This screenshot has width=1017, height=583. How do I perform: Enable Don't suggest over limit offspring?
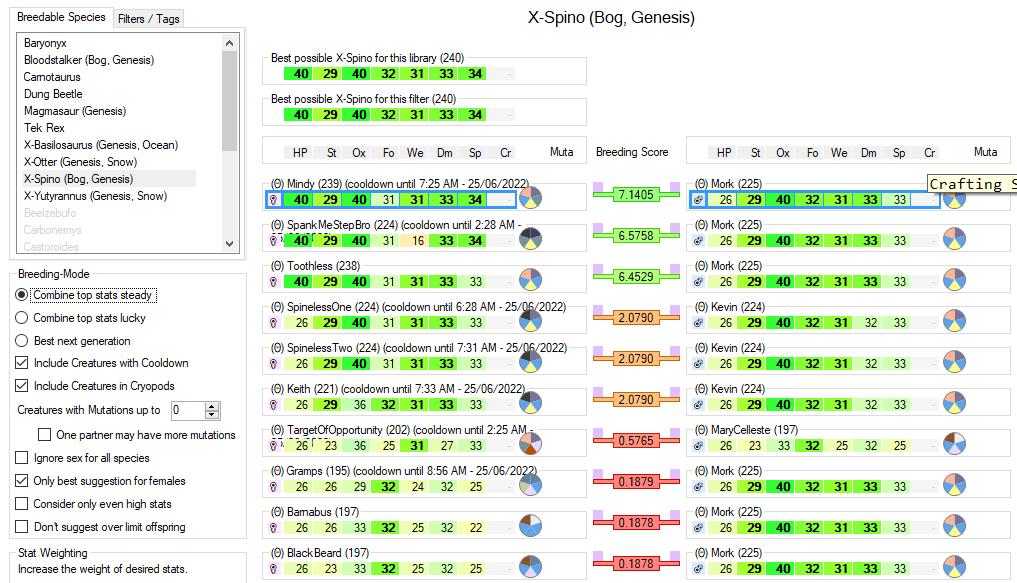pyautogui.click(x=21, y=527)
